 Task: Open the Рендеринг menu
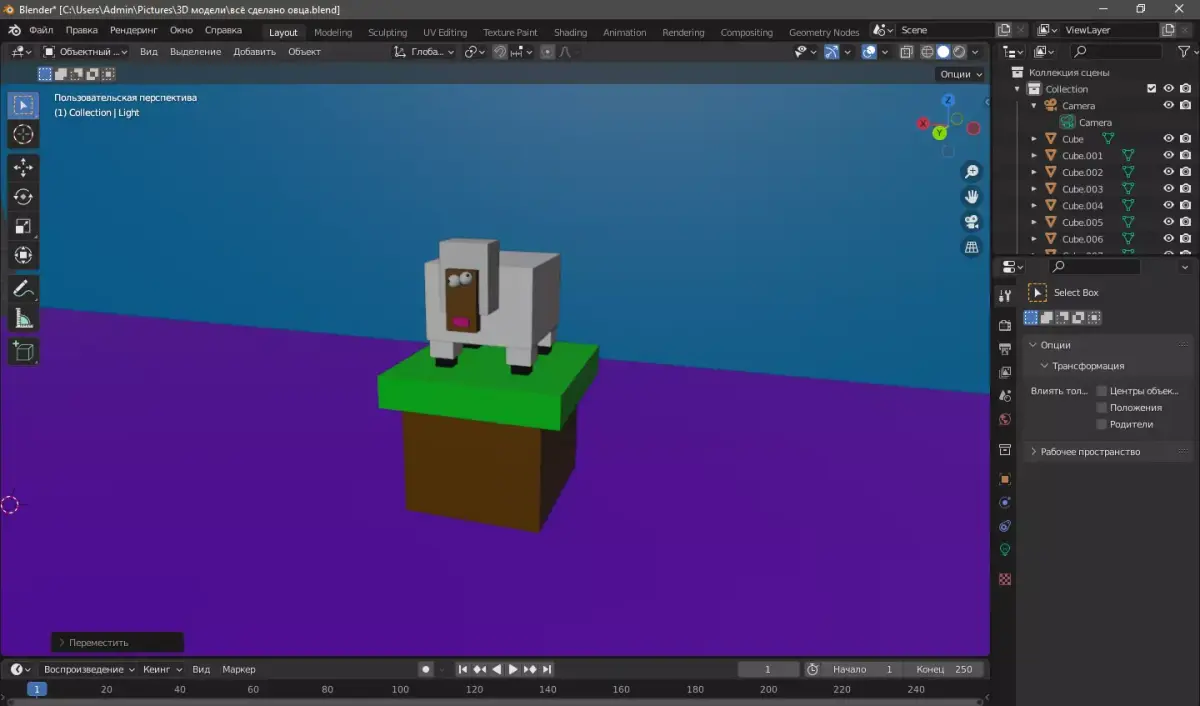[134, 31]
